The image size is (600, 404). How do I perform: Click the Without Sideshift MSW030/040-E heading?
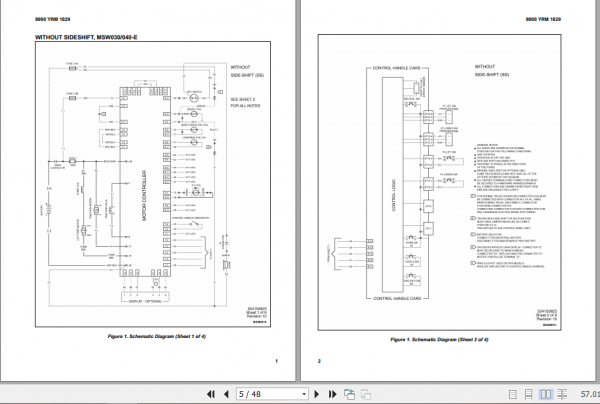(86, 37)
